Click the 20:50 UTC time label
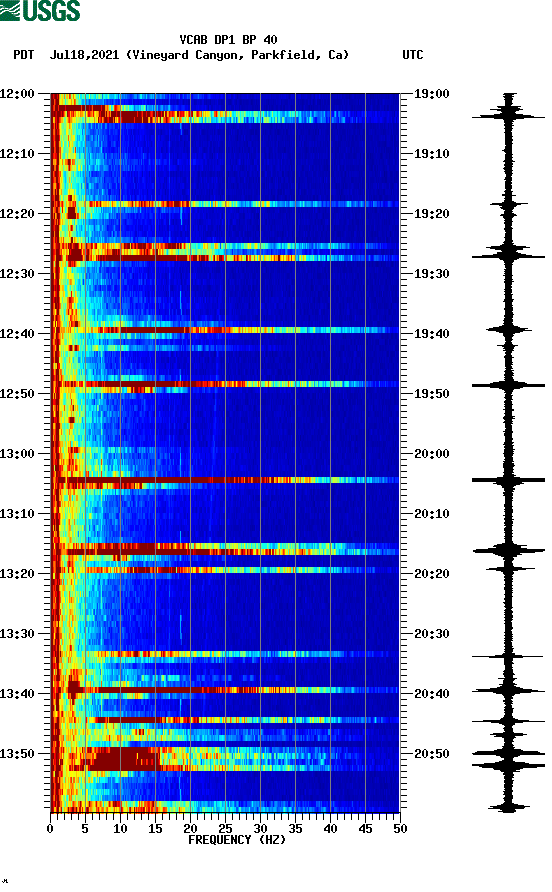This screenshot has width=552, height=892. [x=431, y=754]
